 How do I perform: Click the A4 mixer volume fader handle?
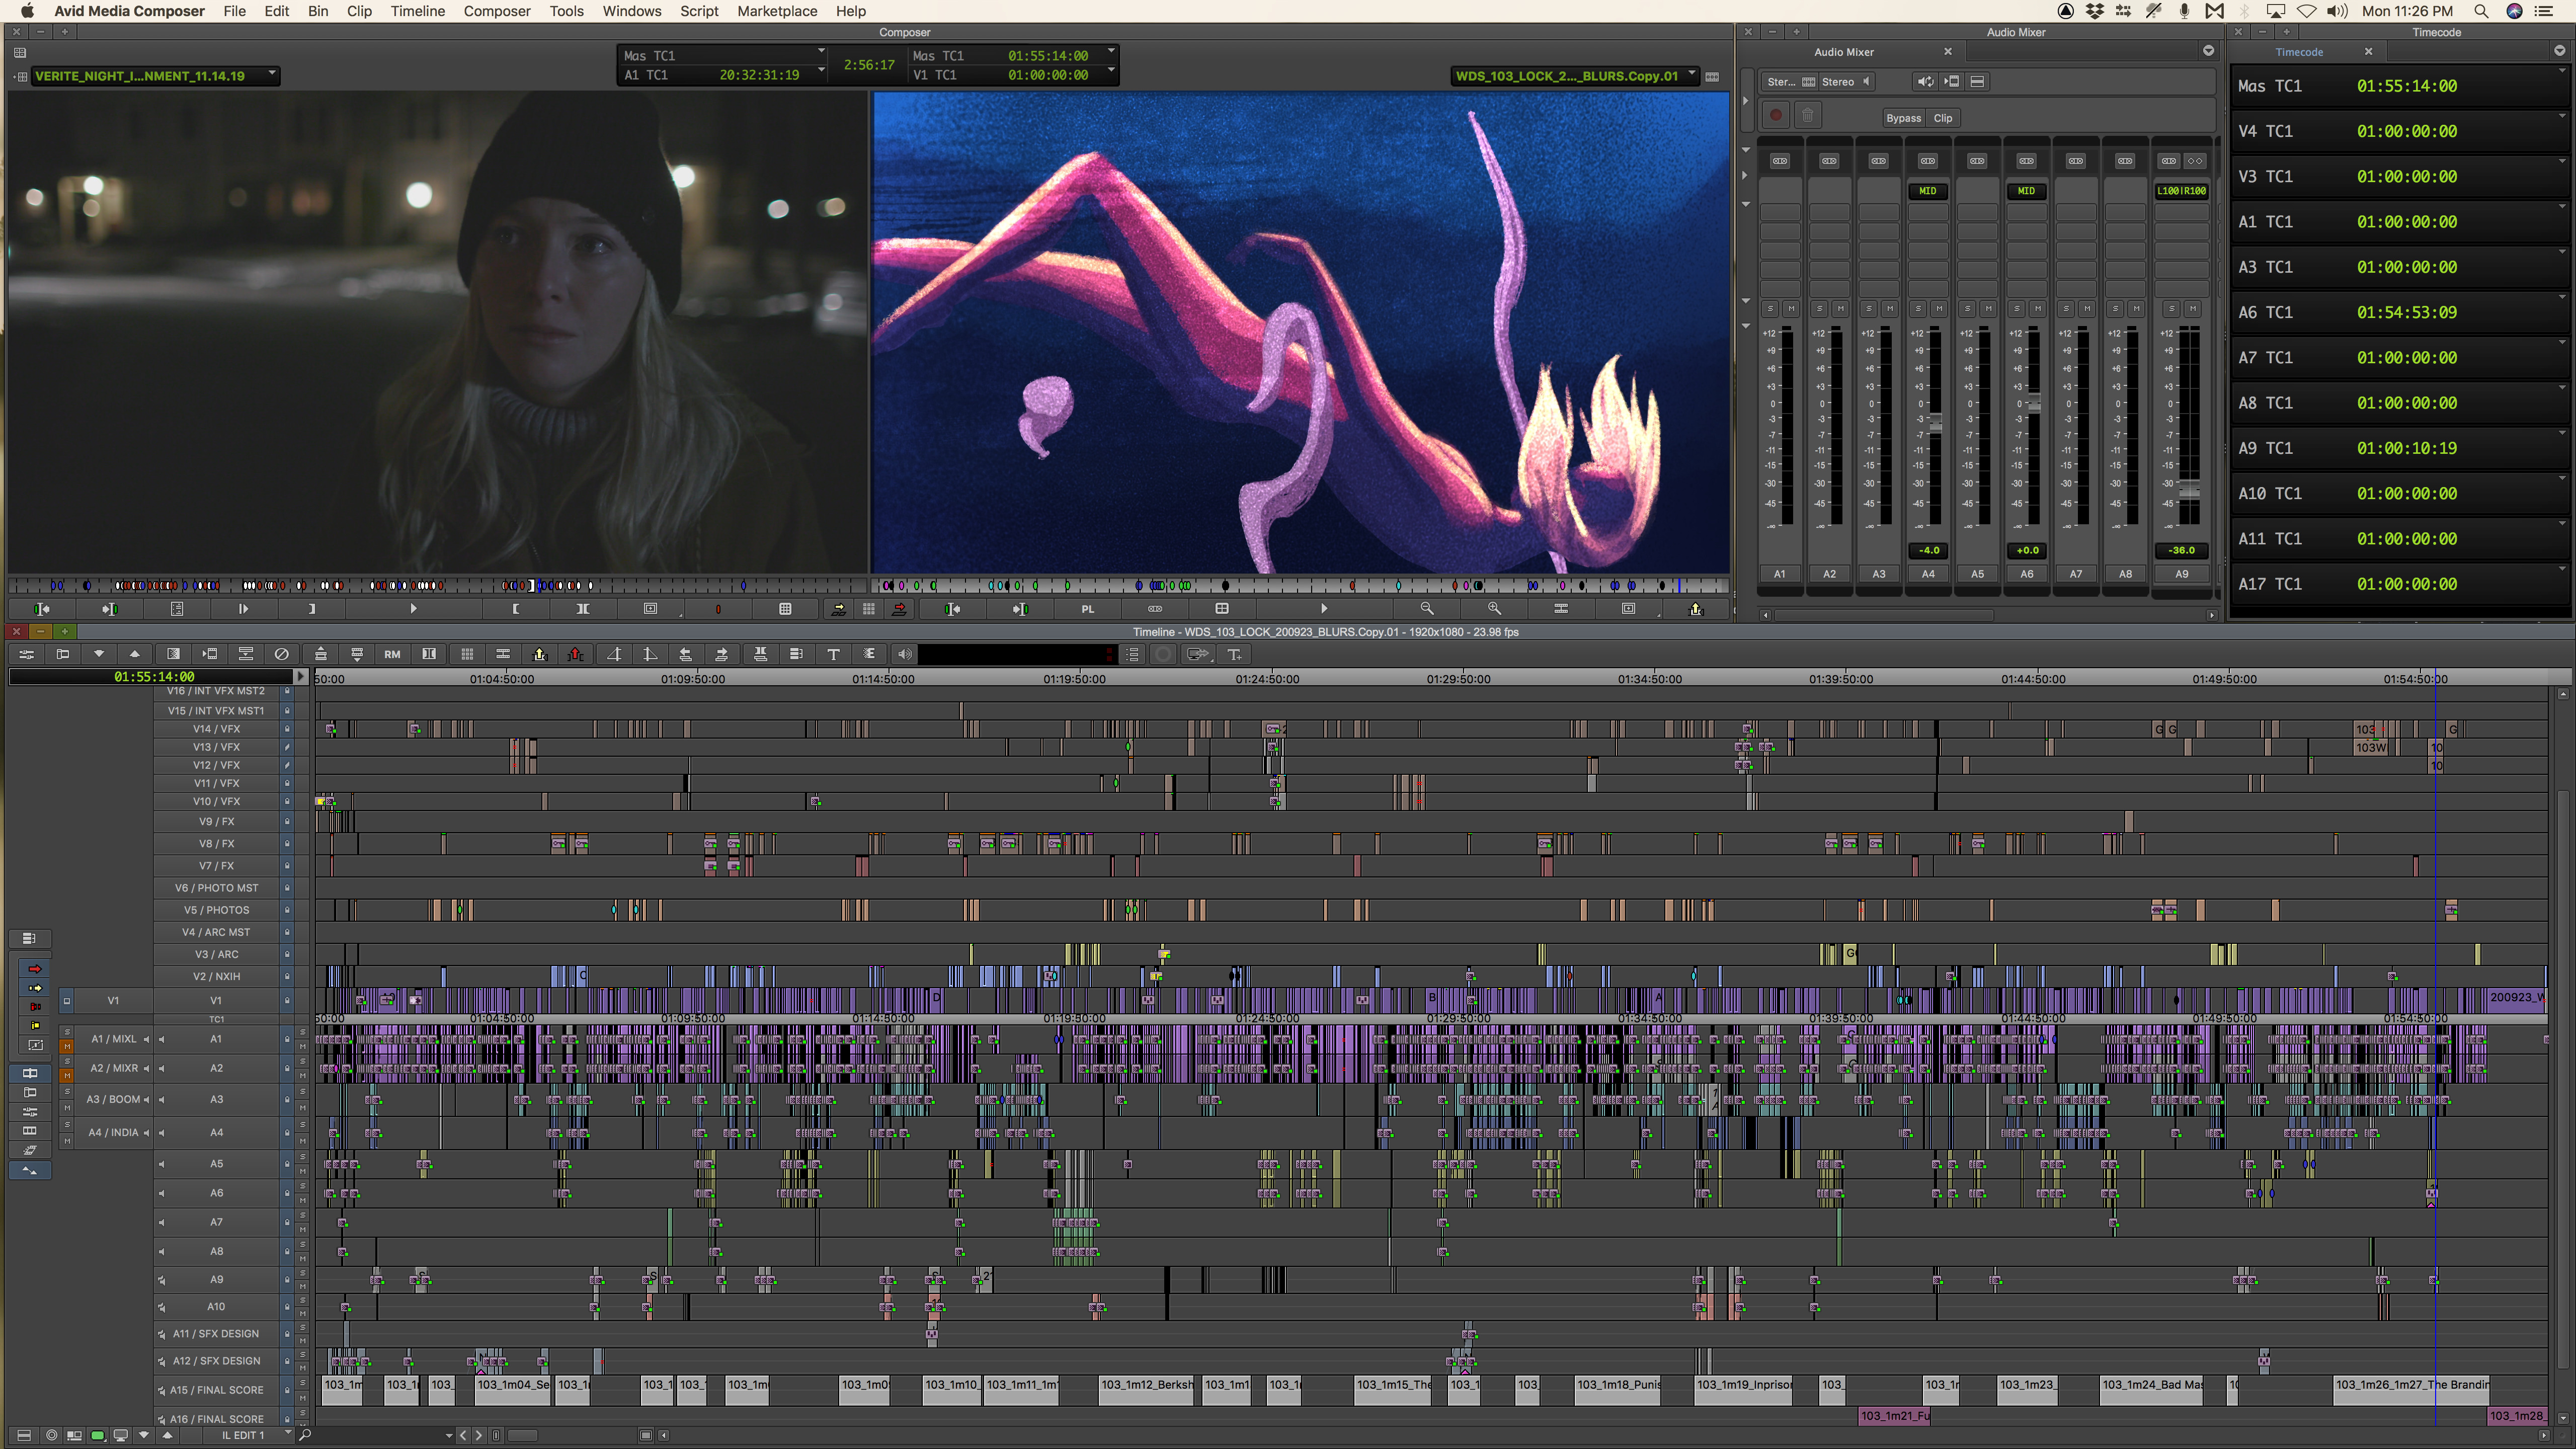(1936, 424)
